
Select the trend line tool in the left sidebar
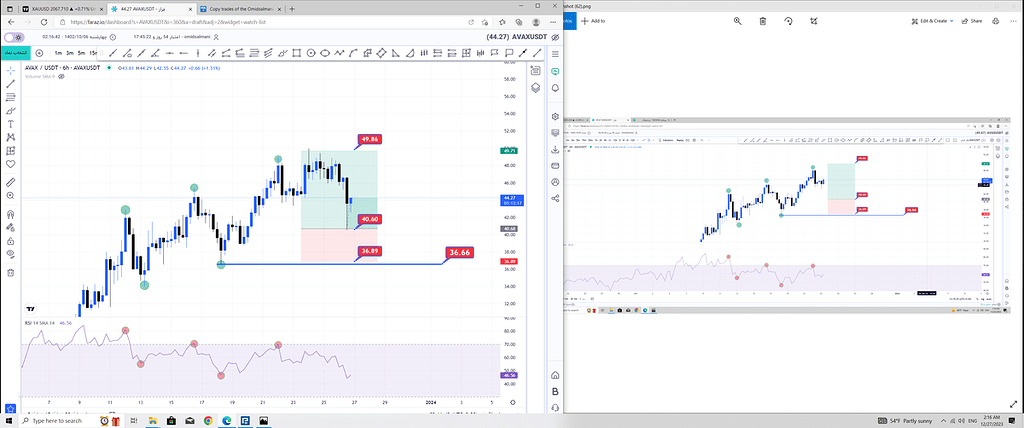coord(10,84)
